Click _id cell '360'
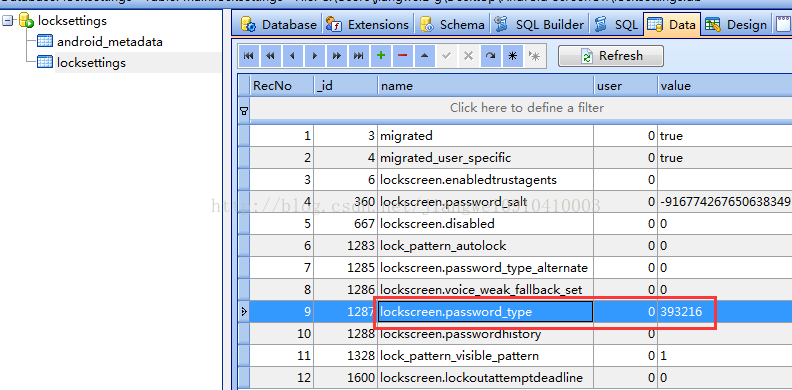 tap(345, 202)
